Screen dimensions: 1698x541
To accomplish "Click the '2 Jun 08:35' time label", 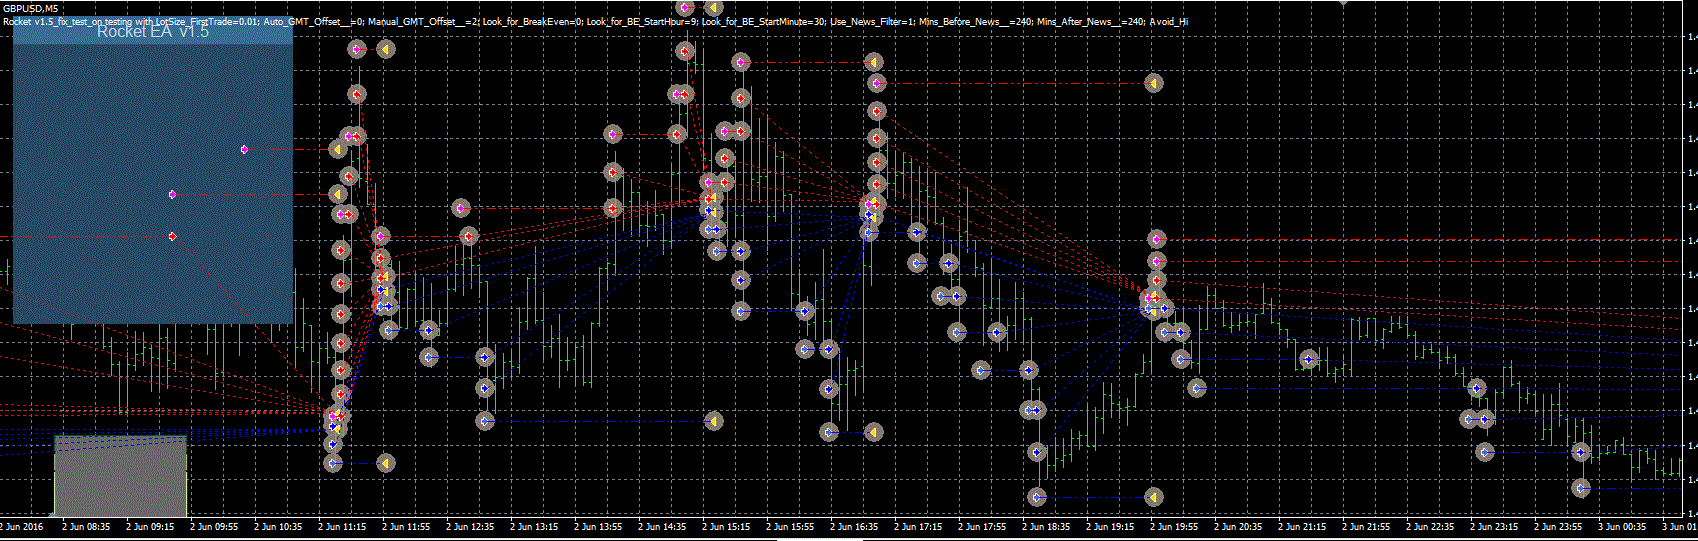I will pos(86,526).
